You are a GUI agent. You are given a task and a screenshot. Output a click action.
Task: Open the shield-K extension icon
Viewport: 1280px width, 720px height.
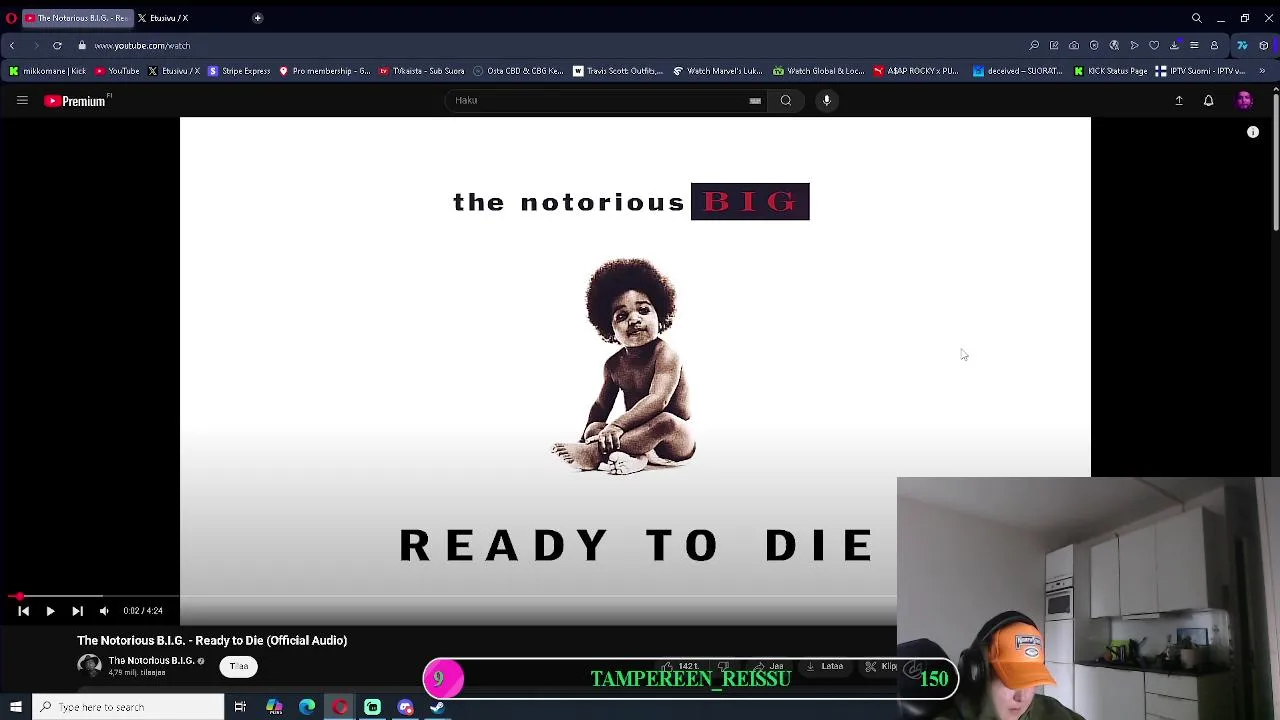pyautogui.click(x=1094, y=45)
